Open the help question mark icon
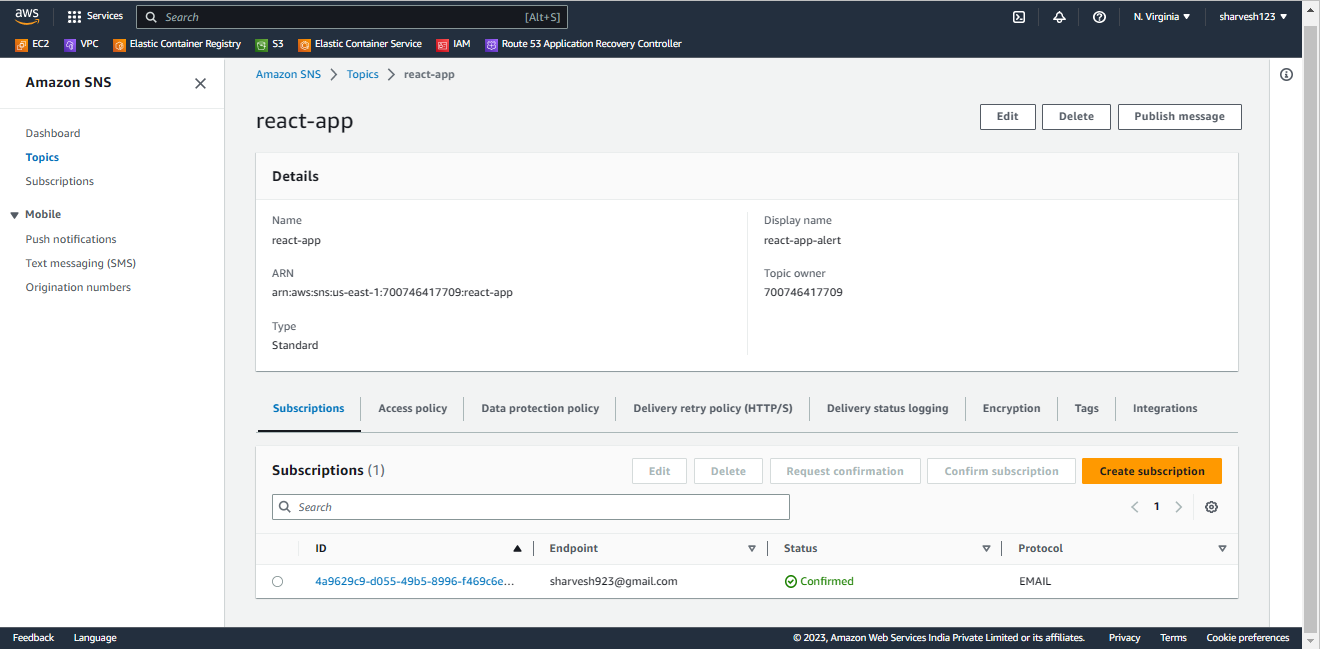 1099,16
